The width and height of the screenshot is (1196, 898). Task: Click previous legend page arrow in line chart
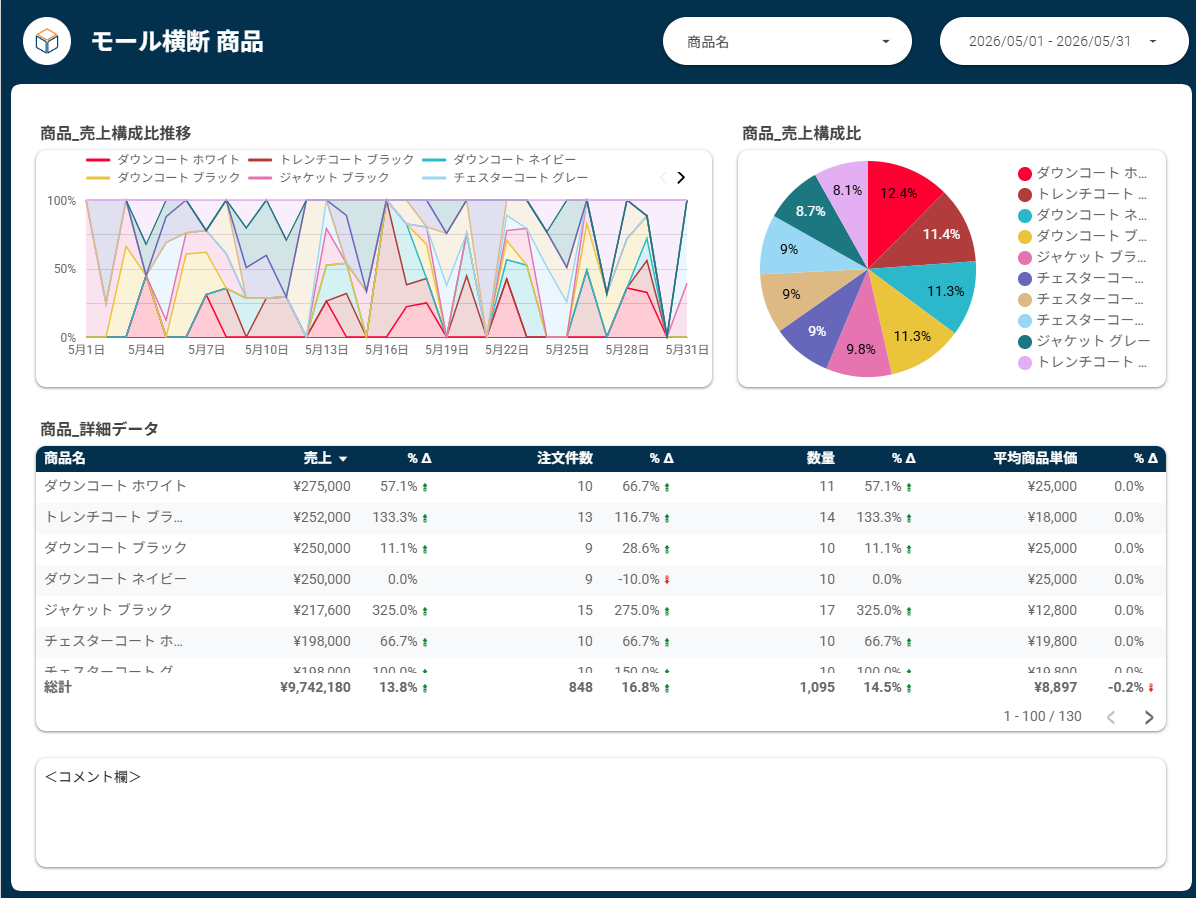tap(662, 178)
